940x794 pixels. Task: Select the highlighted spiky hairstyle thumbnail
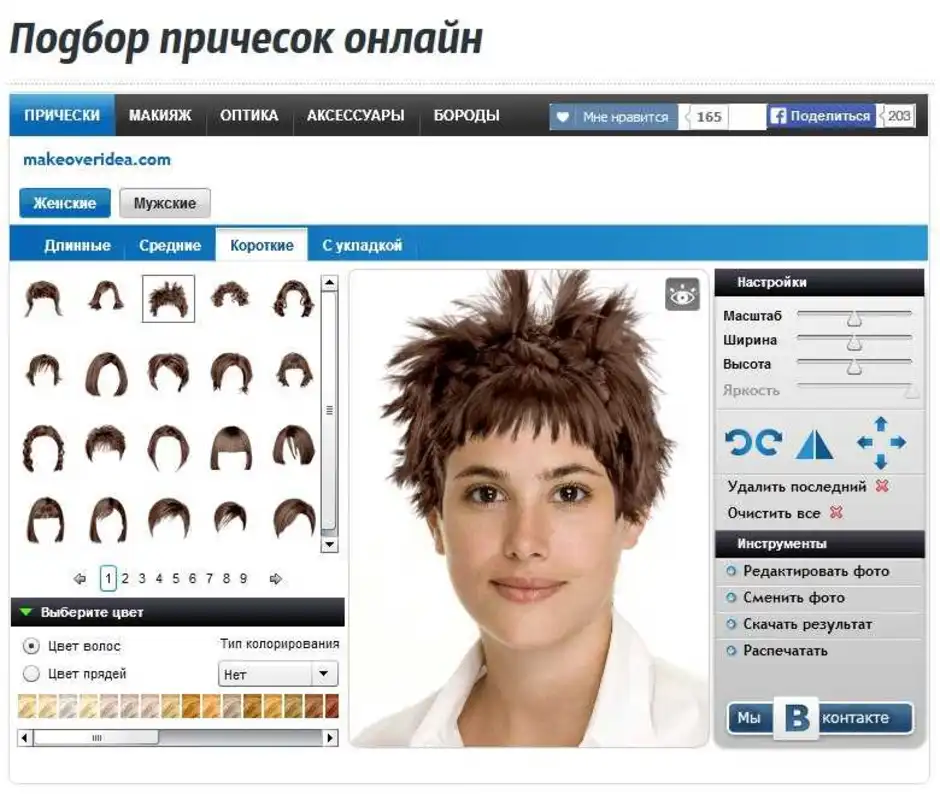168,298
